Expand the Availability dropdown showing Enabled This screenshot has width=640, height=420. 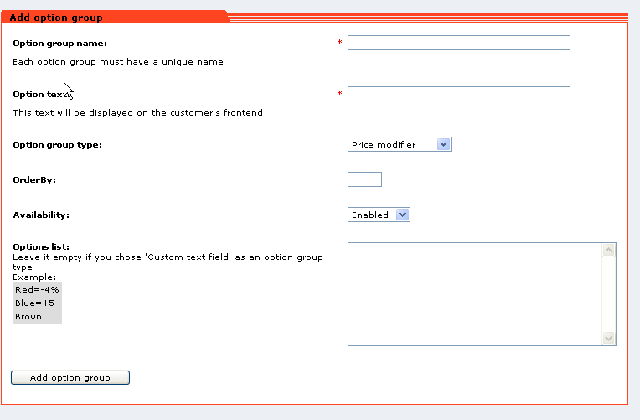click(379, 214)
